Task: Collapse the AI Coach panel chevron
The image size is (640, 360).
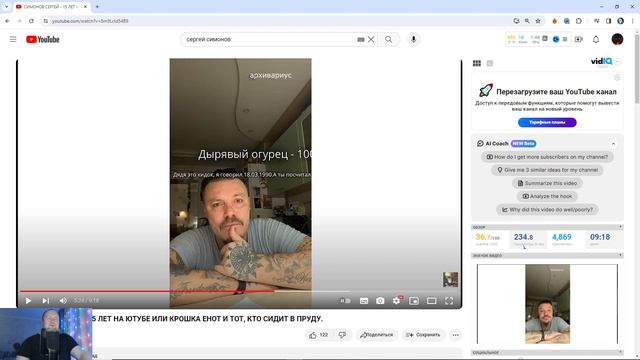Action: click(x=613, y=144)
